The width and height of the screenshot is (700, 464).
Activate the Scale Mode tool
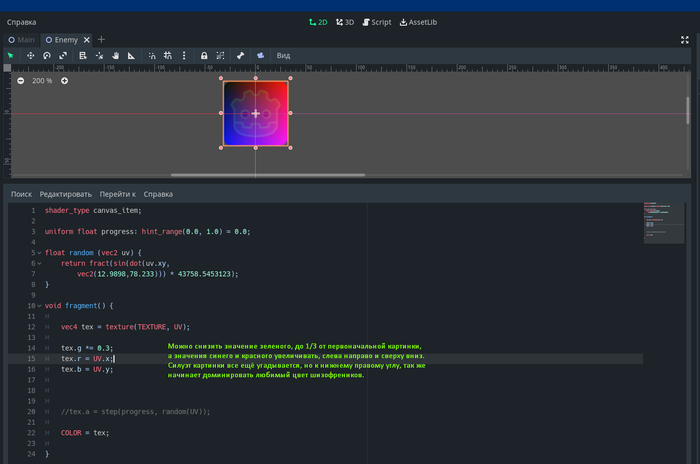coord(63,55)
